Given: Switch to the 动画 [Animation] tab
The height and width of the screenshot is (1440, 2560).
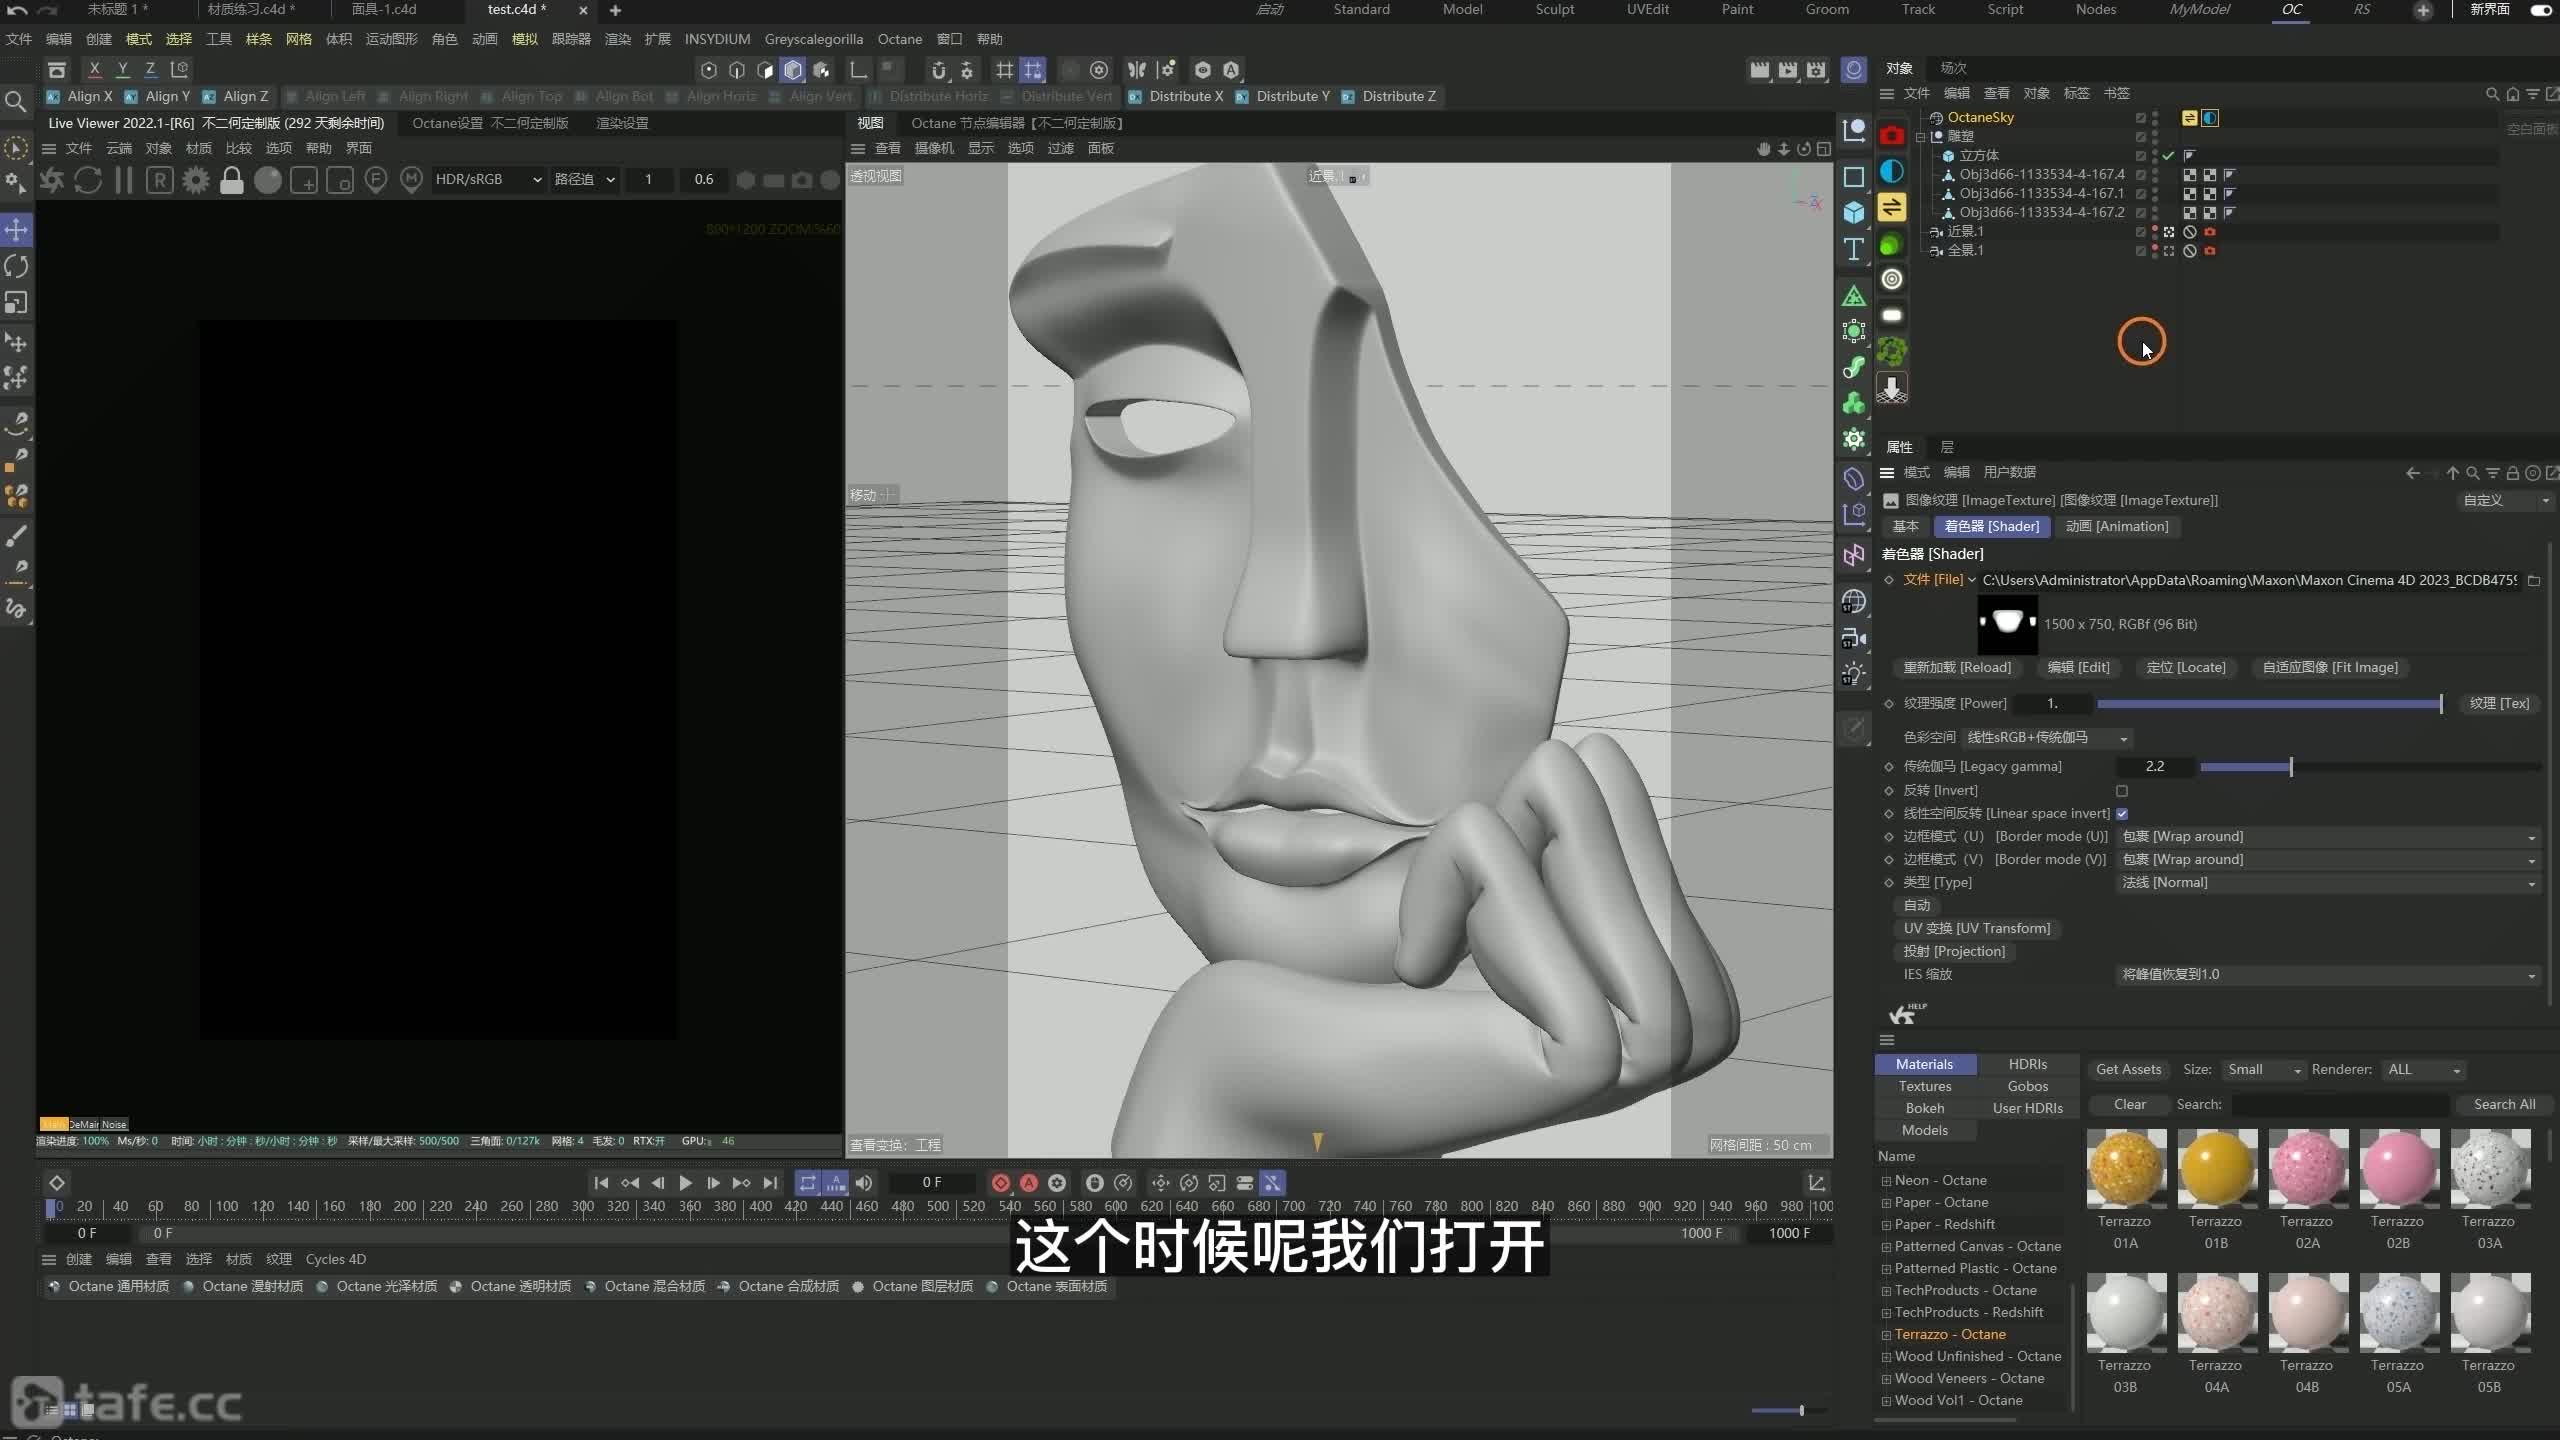Looking at the screenshot, I should tap(2117, 526).
